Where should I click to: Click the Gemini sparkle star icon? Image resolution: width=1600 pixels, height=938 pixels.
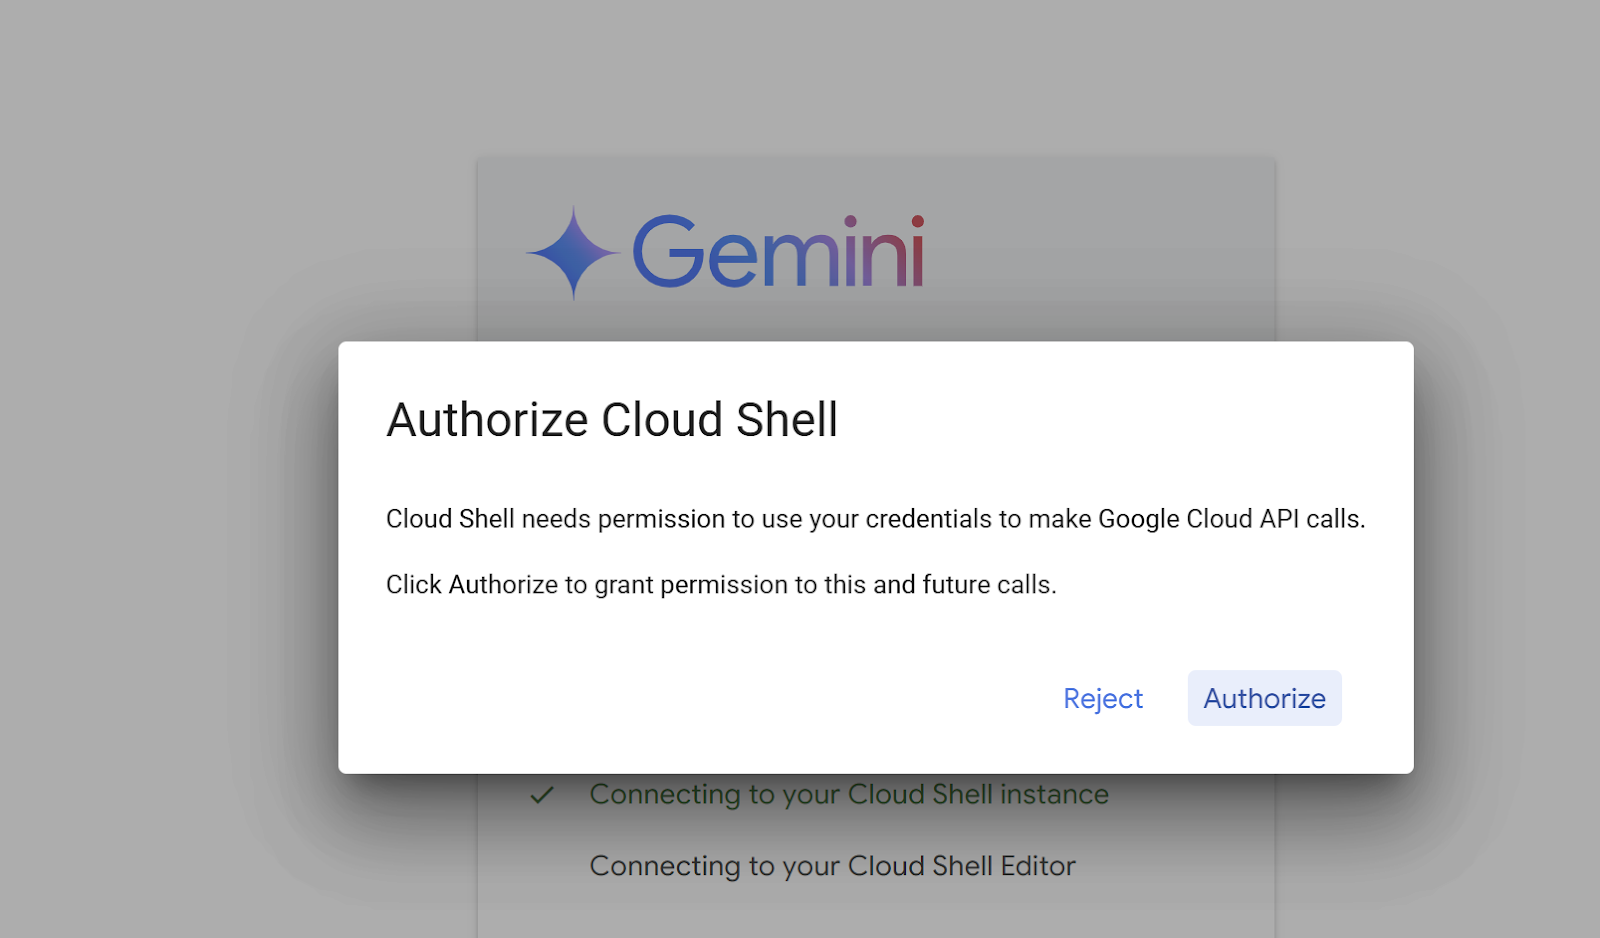[573, 252]
